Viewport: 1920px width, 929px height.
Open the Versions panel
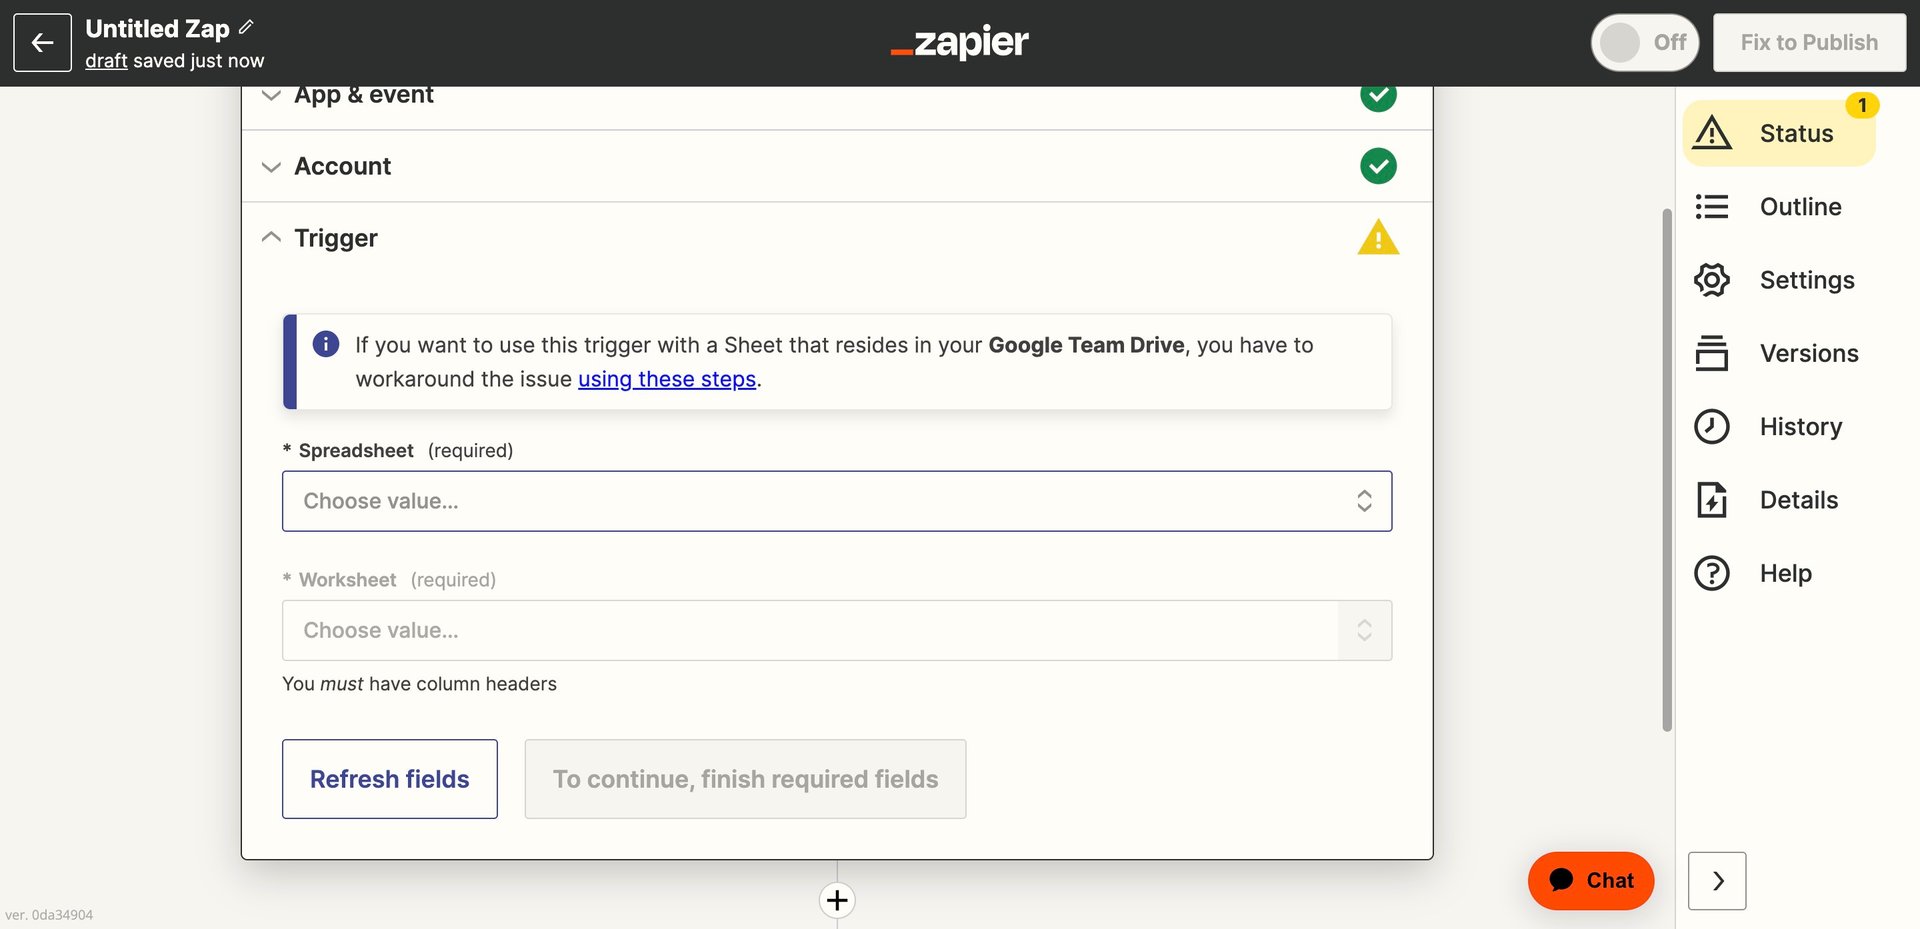tap(1779, 353)
